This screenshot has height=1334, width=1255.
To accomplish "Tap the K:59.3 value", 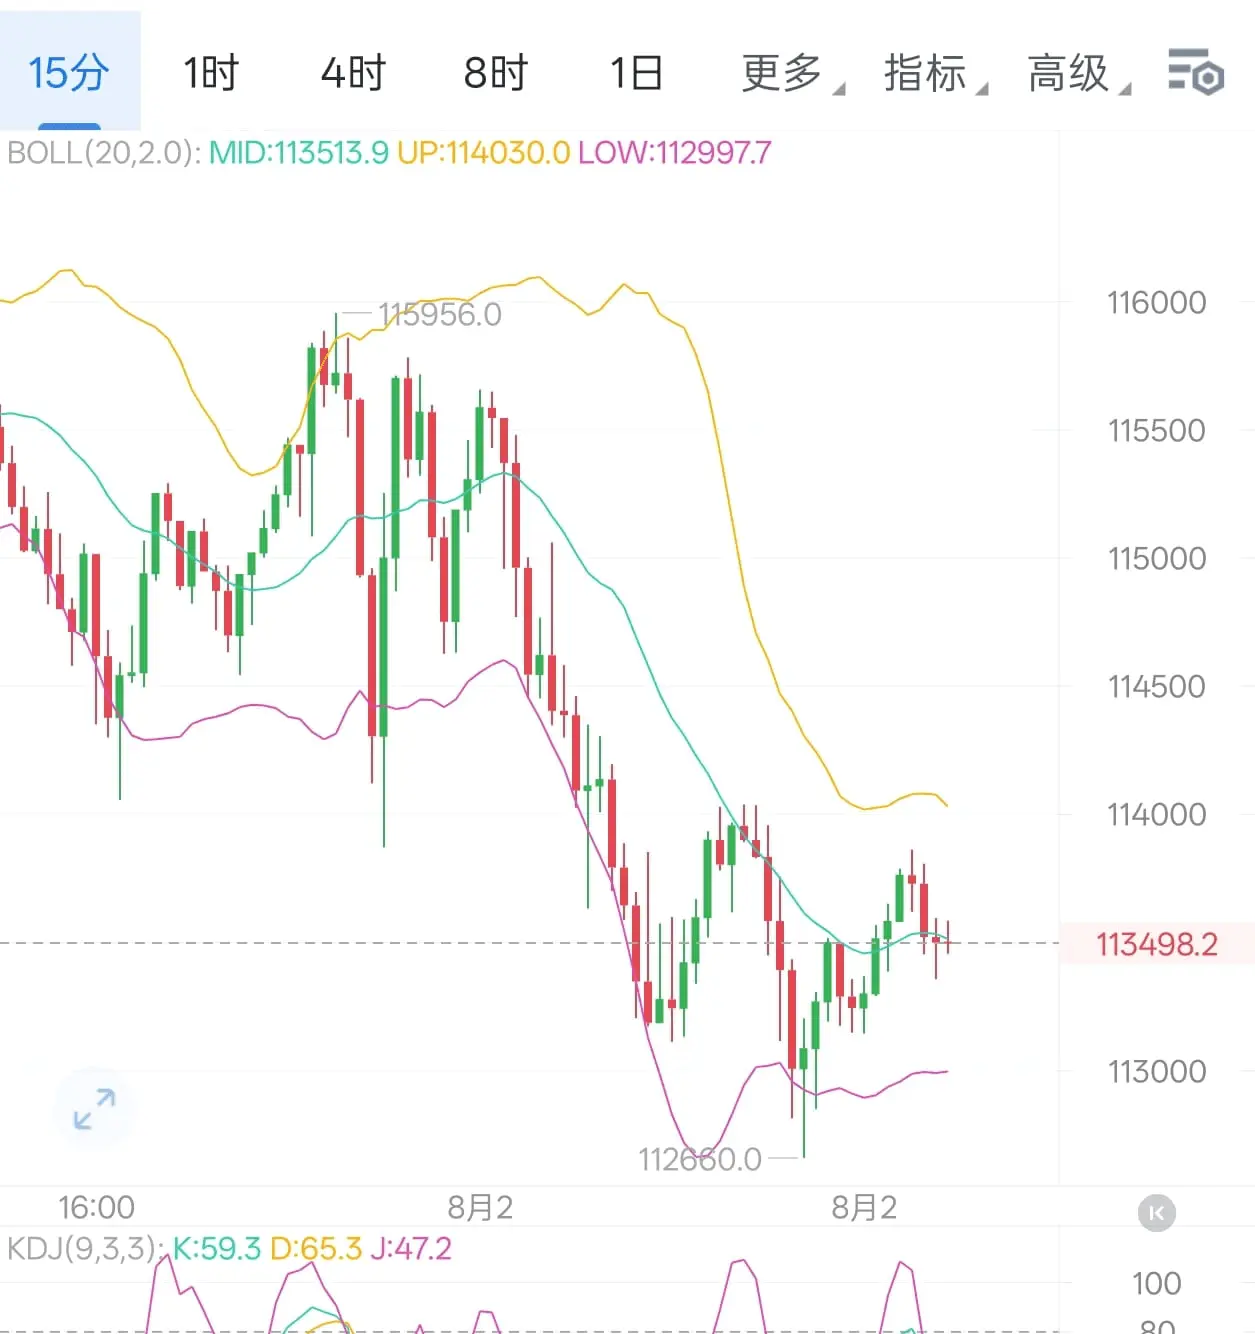I will pyautogui.click(x=216, y=1248).
